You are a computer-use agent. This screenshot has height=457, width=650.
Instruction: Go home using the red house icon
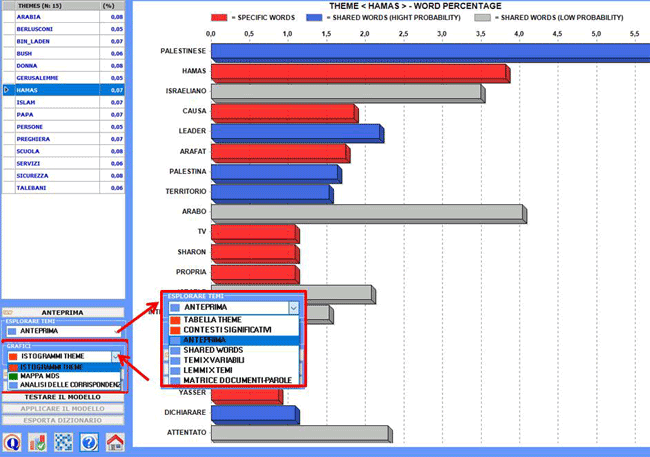115,442
